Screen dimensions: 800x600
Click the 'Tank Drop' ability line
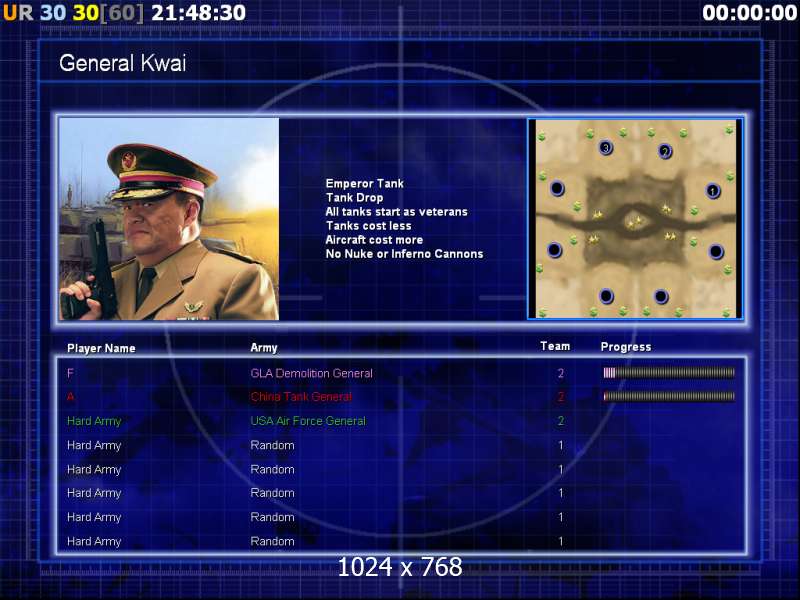(354, 197)
